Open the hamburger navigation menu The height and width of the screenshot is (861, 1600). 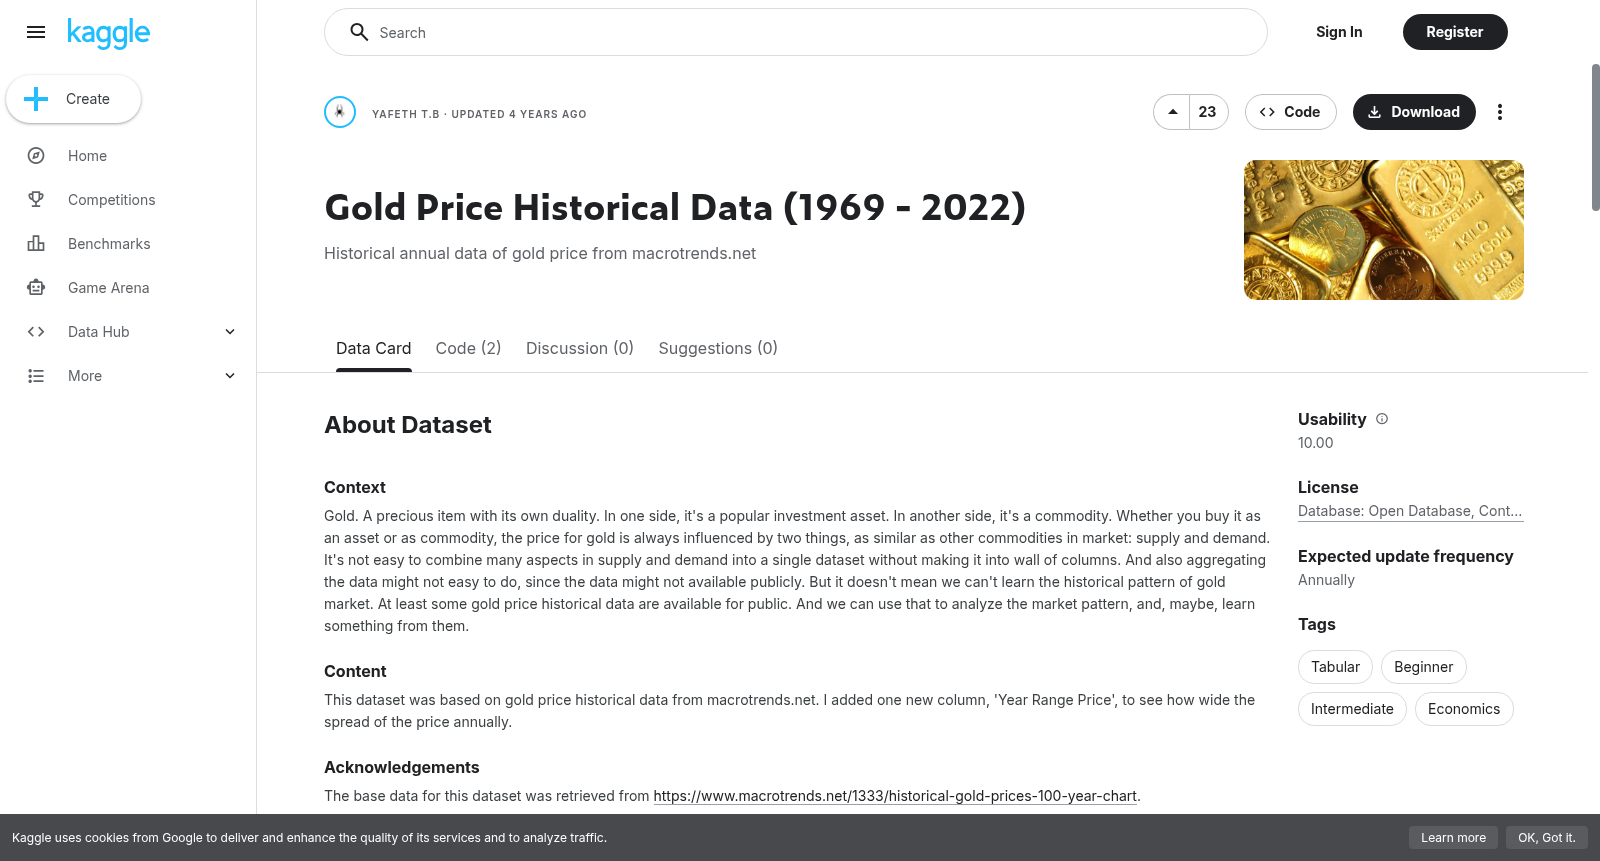pos(36,32)
